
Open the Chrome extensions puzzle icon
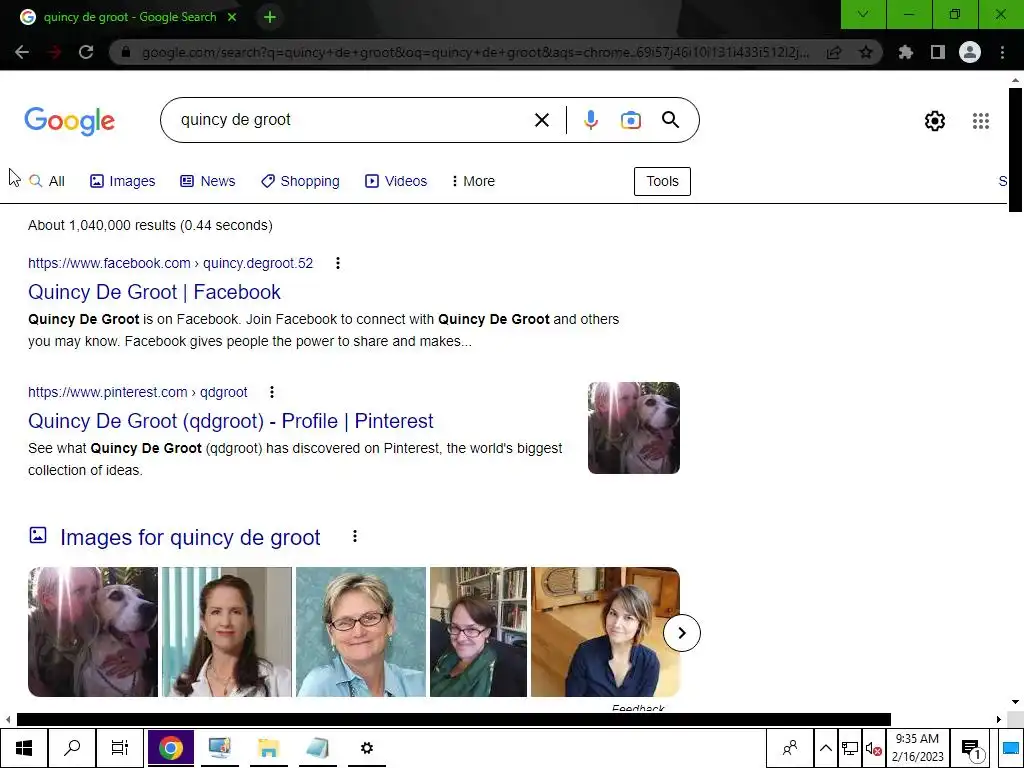pos(905,52)
